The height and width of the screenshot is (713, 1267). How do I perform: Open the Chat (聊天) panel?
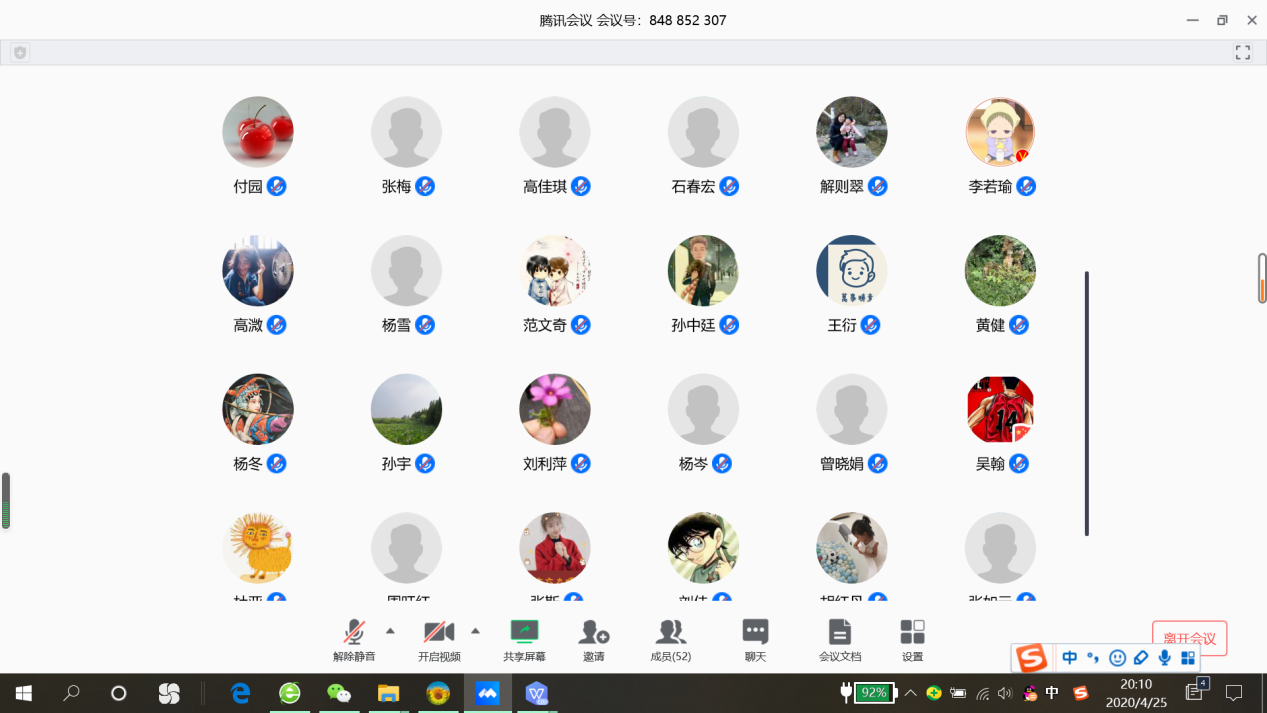point(755,633)
